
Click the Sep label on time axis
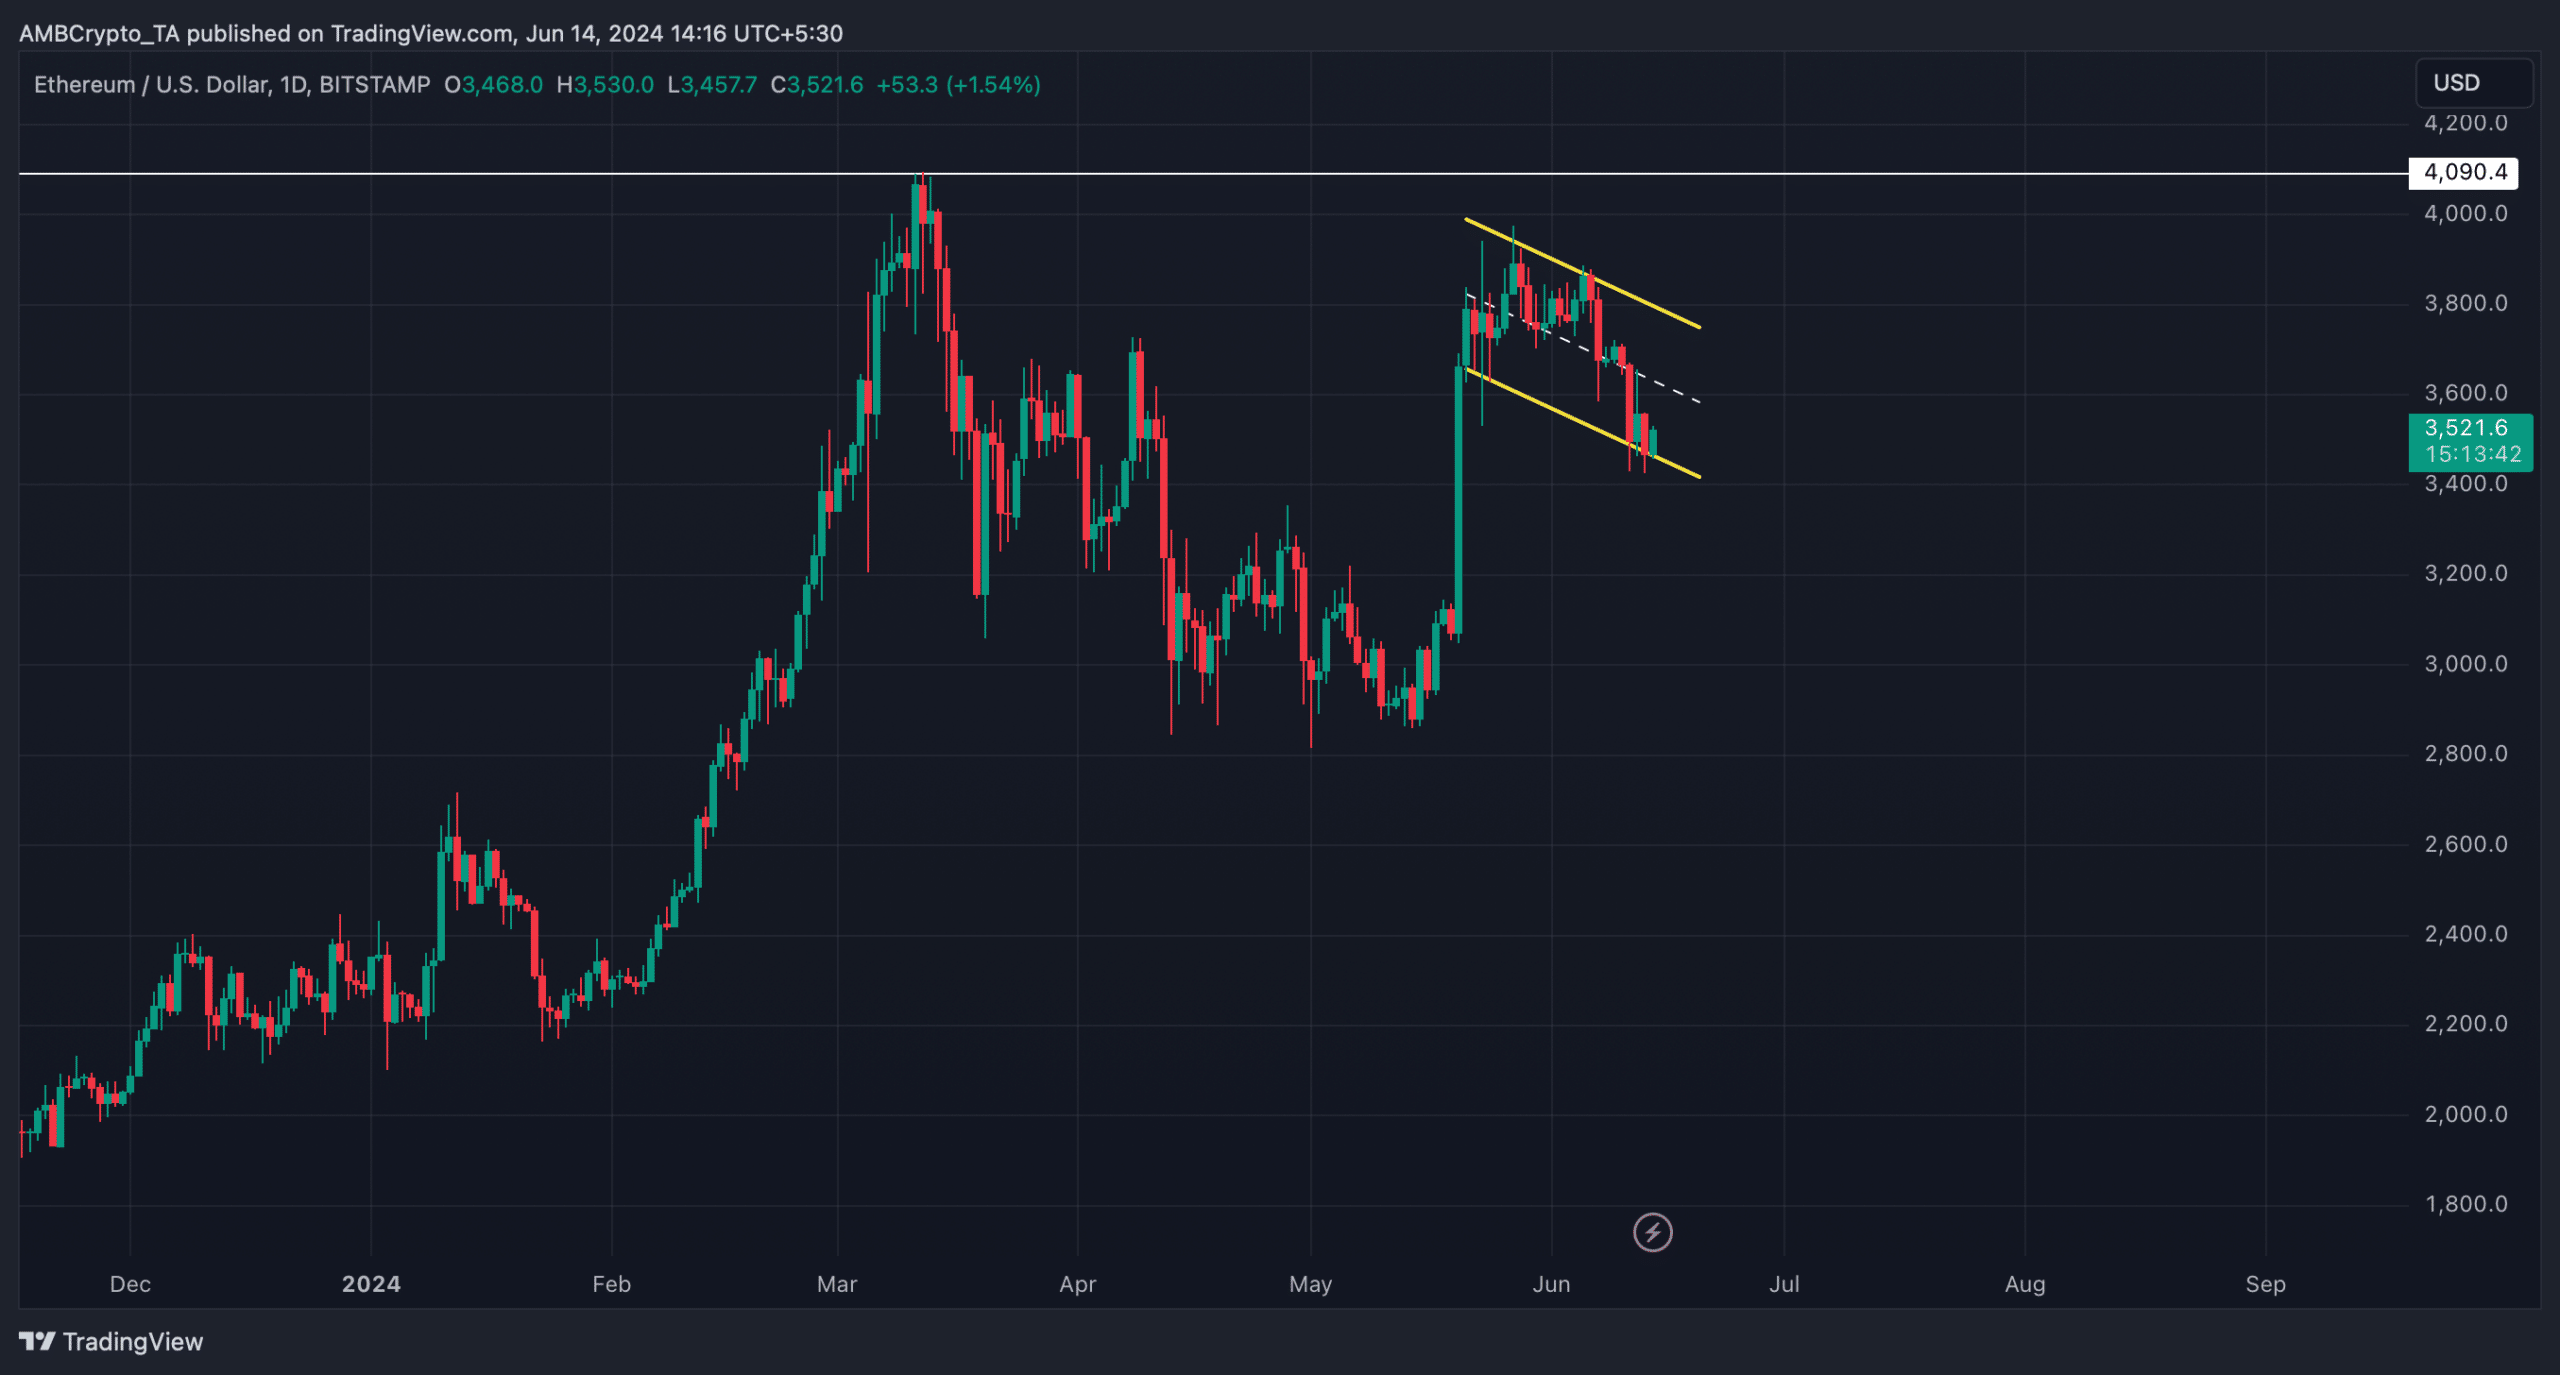tap(2265, 1284)
